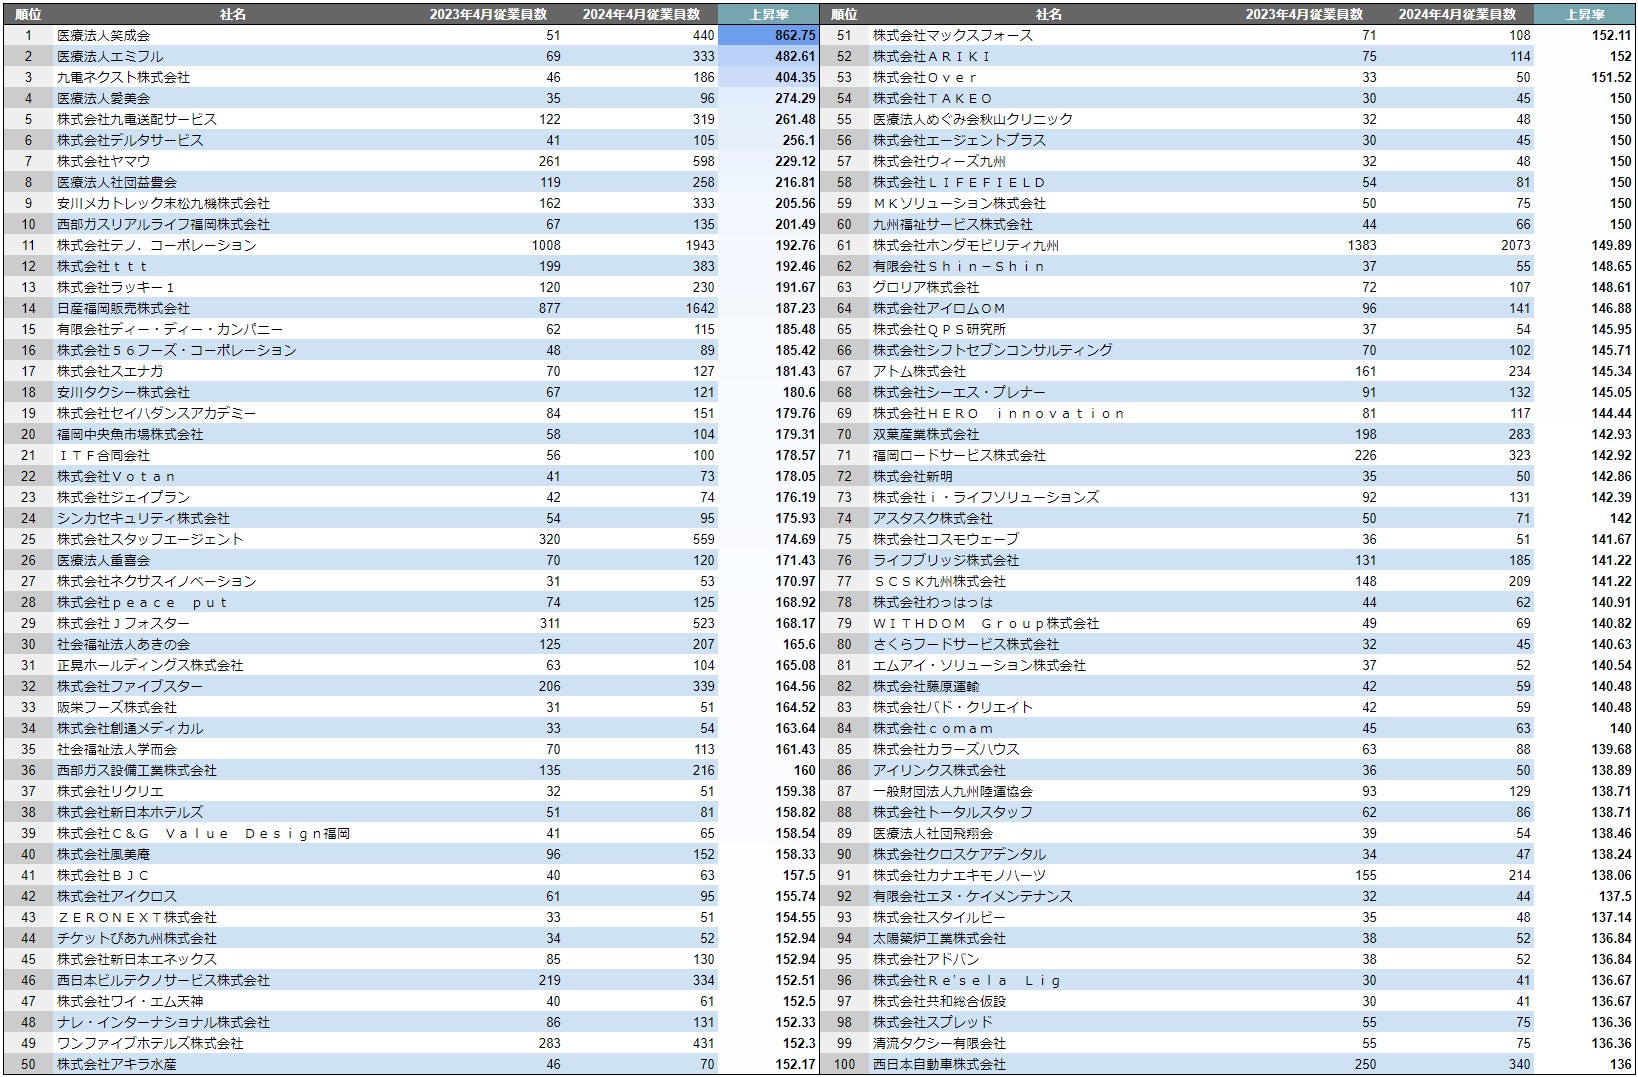Click the growth rate value 152.11
The height and width of the screenshot is (1077, 1638).
tap(1611, 35)
